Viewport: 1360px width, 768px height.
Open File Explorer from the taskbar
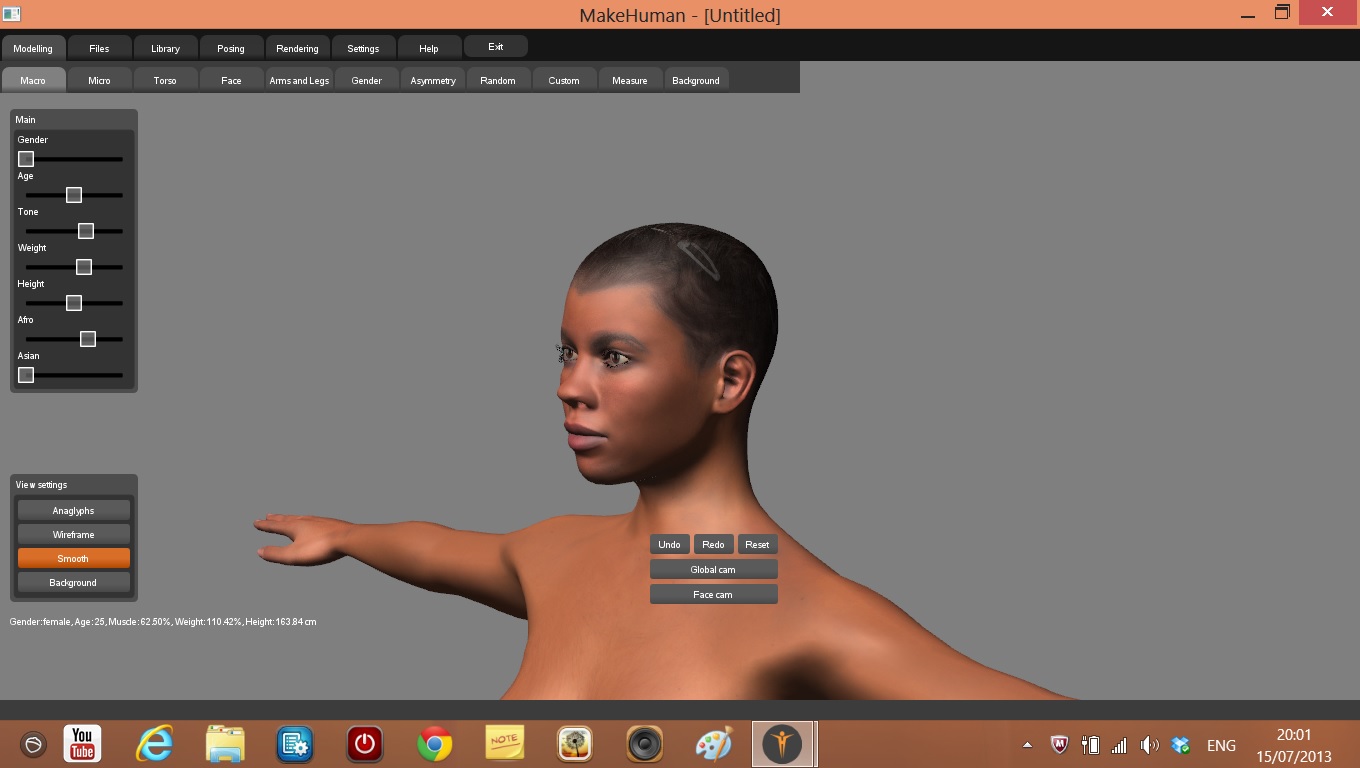[x=223, y=743]
